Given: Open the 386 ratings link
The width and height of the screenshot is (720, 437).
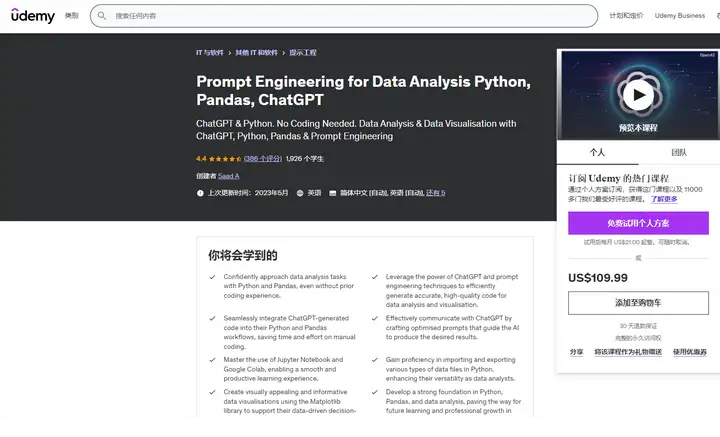Looking at the screenshot, I should point(263,159).
